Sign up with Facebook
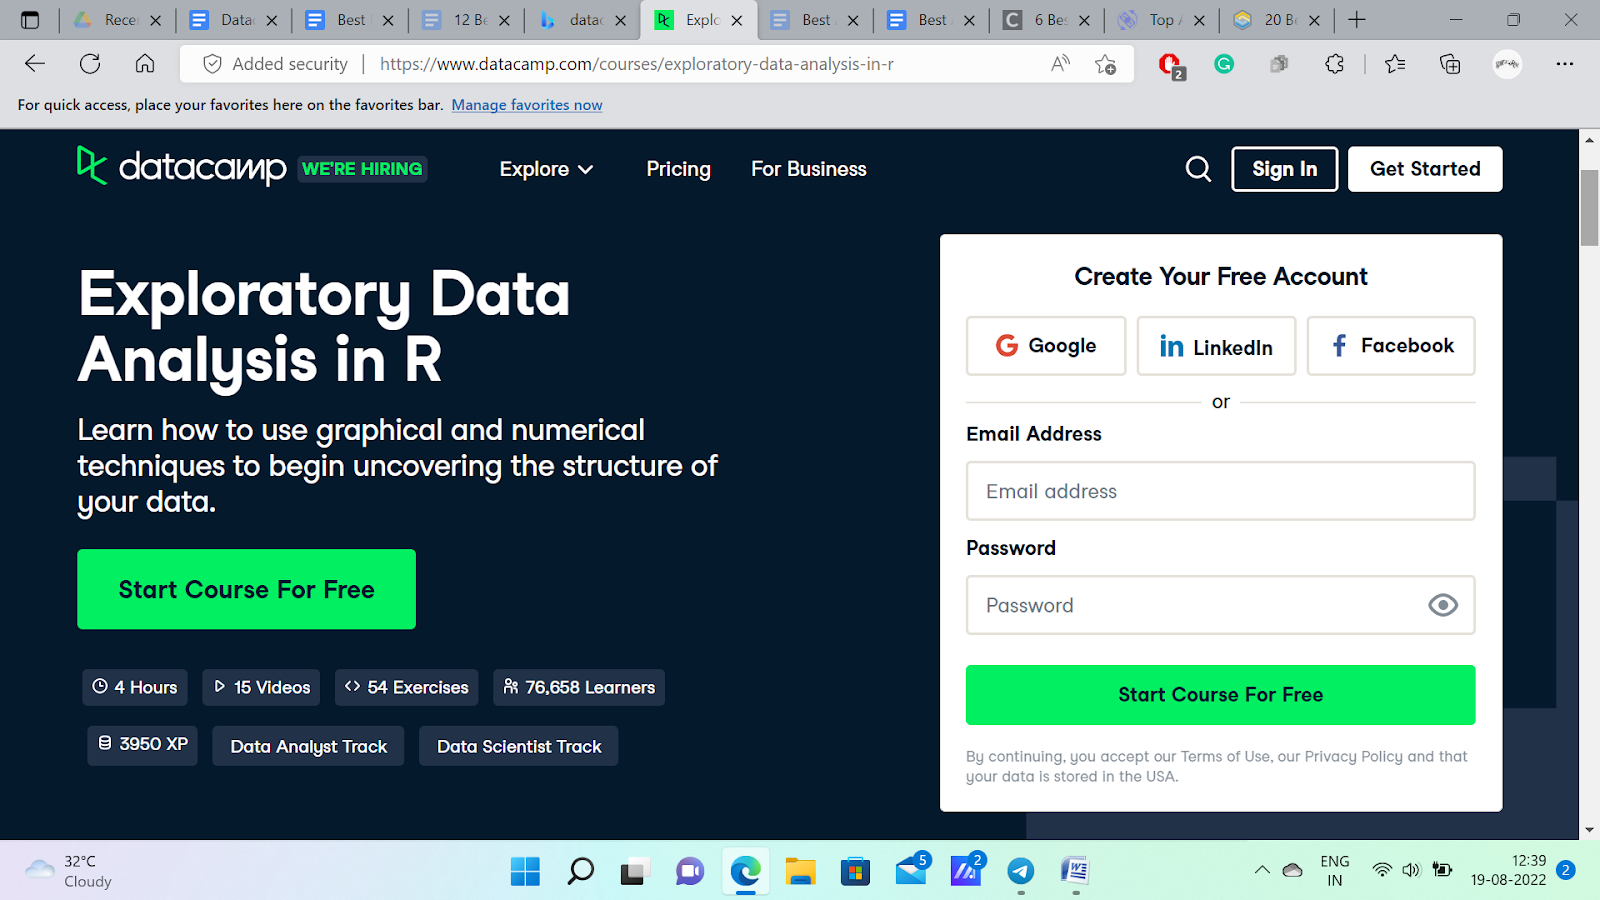 click(1391, 346)
